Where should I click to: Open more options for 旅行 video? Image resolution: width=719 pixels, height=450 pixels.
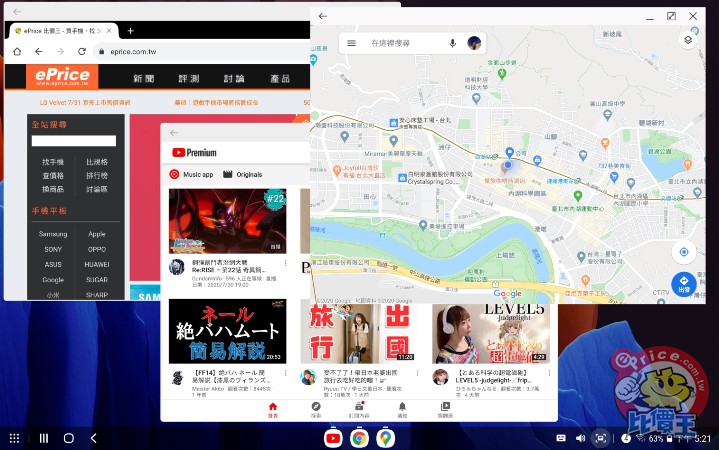coord(417,373)
